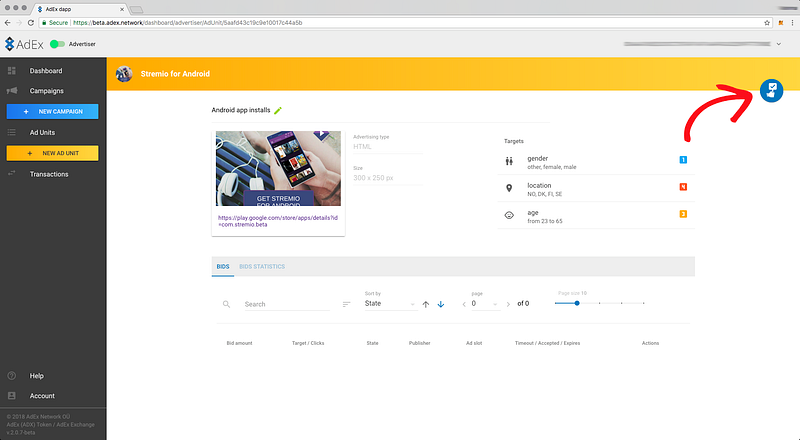Click the Stremio ad unit avatar
The height and width of the screenshot is (440, 800).
point(124,74)
